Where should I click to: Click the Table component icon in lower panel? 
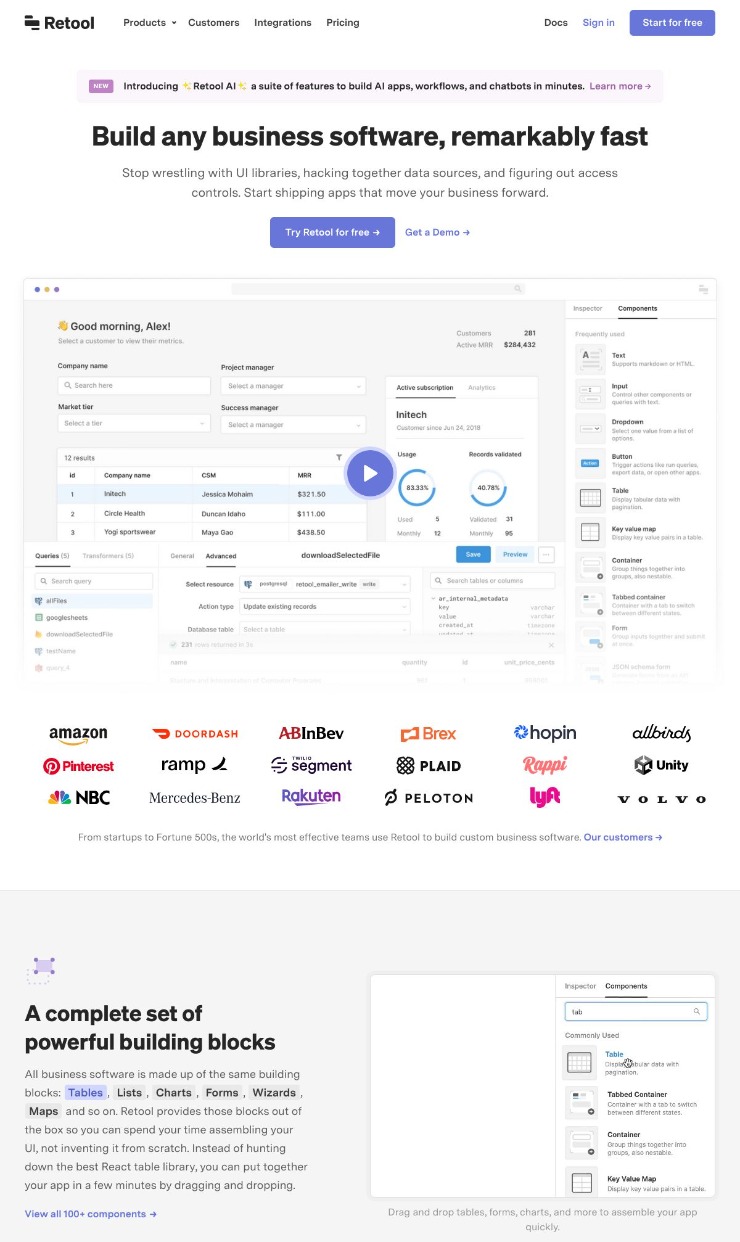click(x=580, y=1063)
